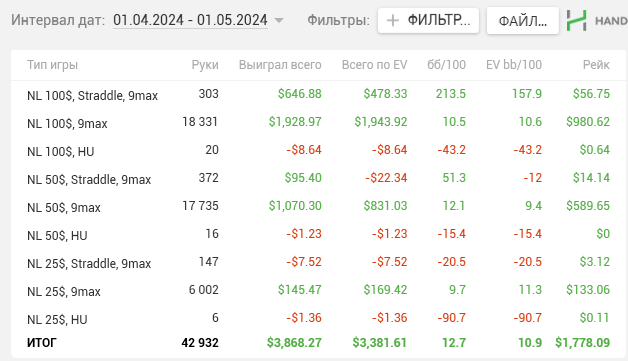Sort by the Тип игры column header
Screen dimensions: 628x361
tap(52, 65)
